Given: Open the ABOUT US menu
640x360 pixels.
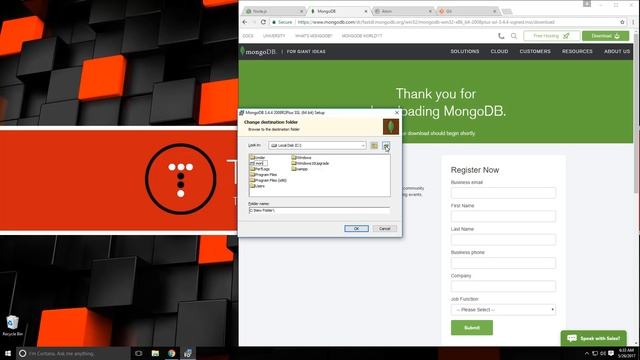Looking at the screenshot, I should (617, 51).
